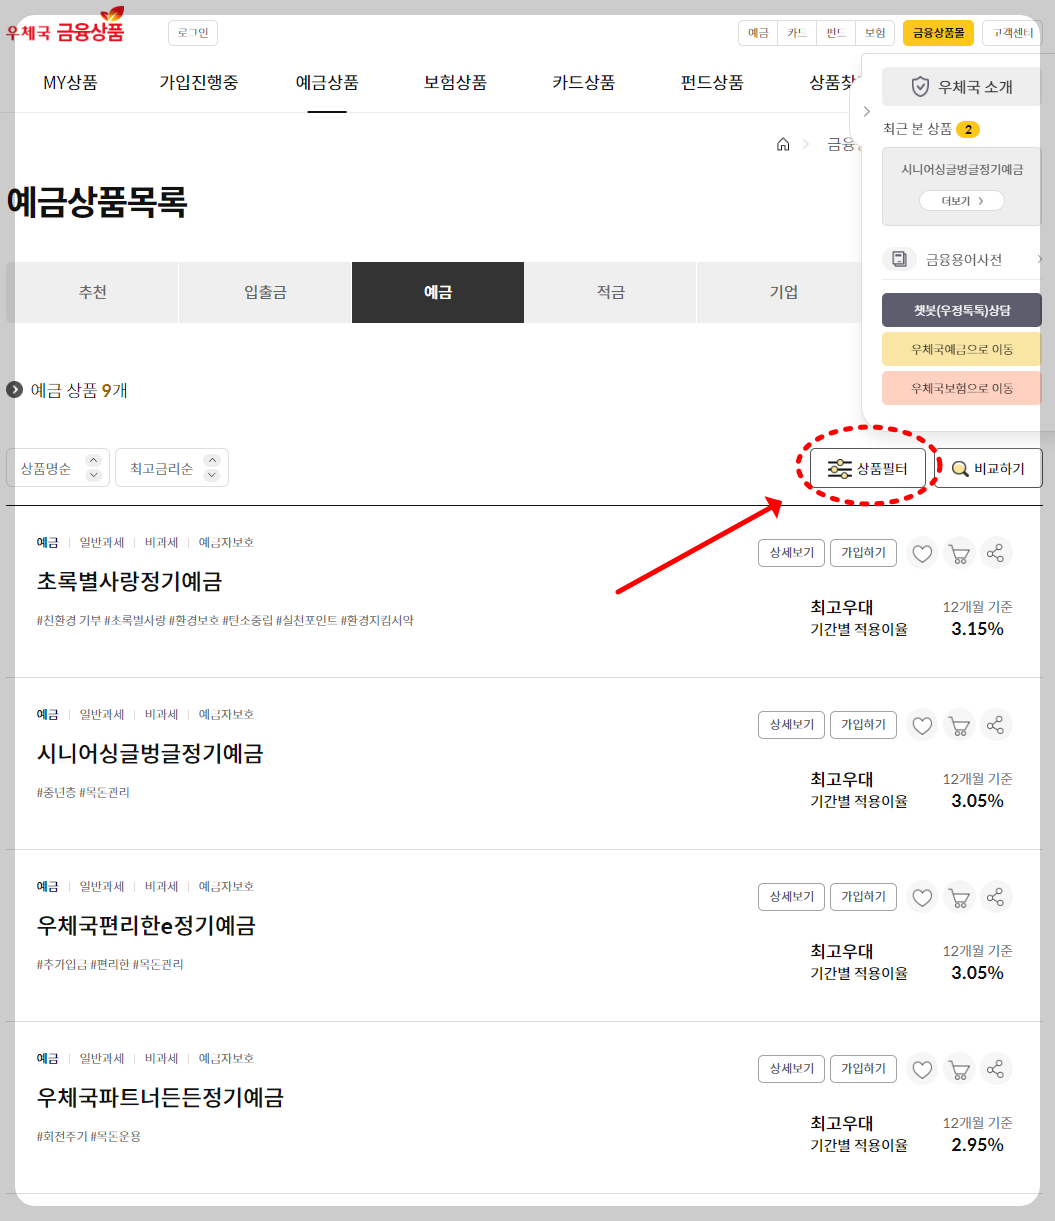This screenshot has width=1055, height=1221.
Task: Click the 우체국 금융상품 logo
Action: click(66, 25)
